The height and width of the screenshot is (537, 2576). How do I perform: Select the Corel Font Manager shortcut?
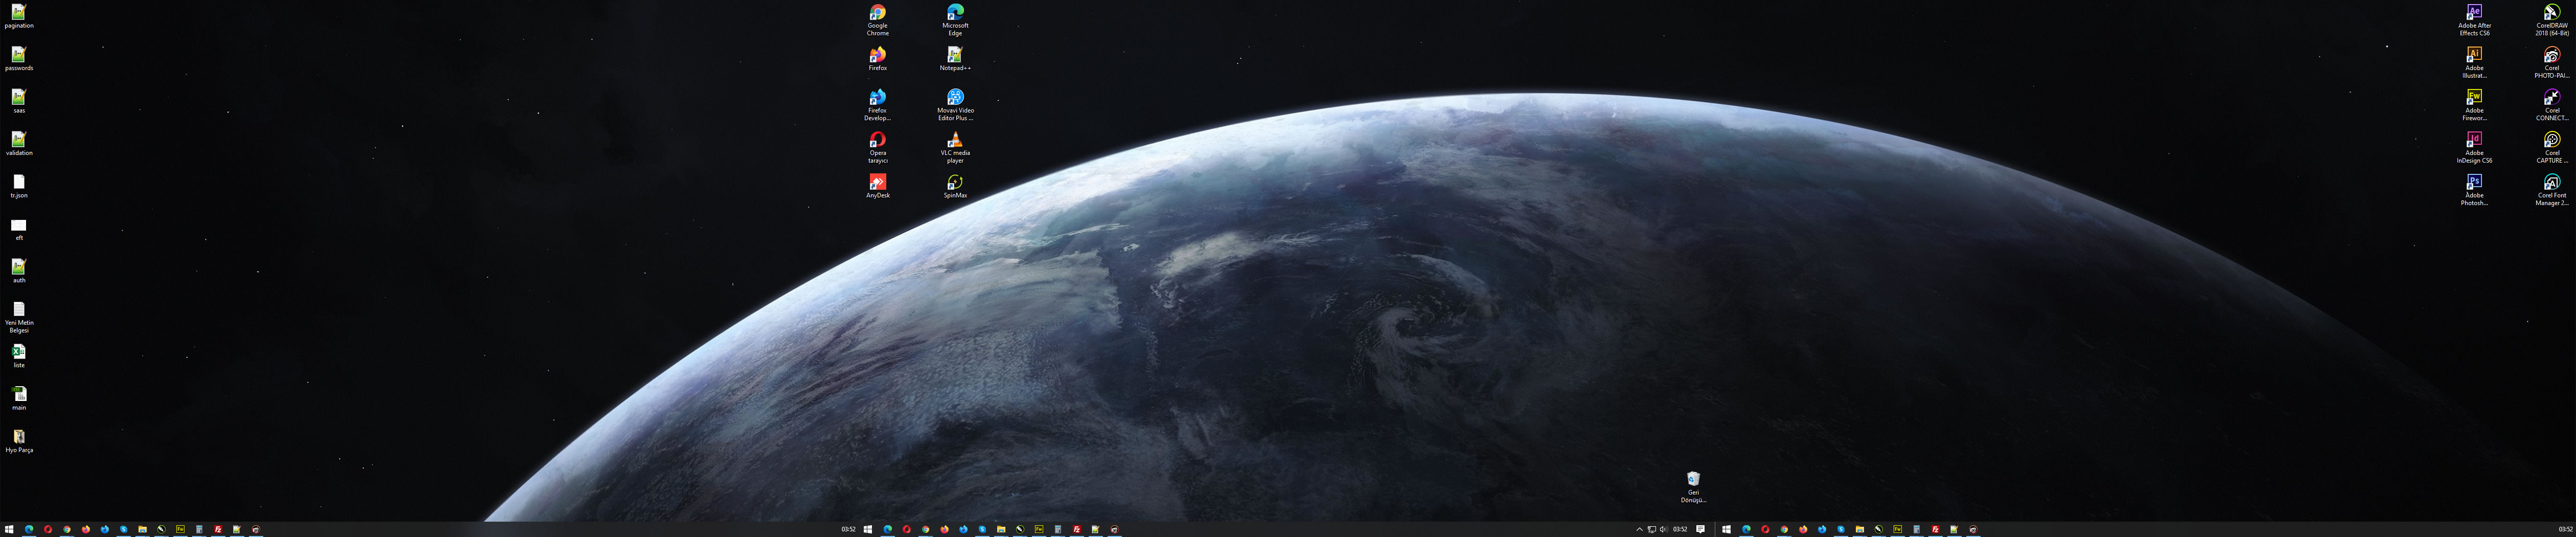pos(2551,190)
